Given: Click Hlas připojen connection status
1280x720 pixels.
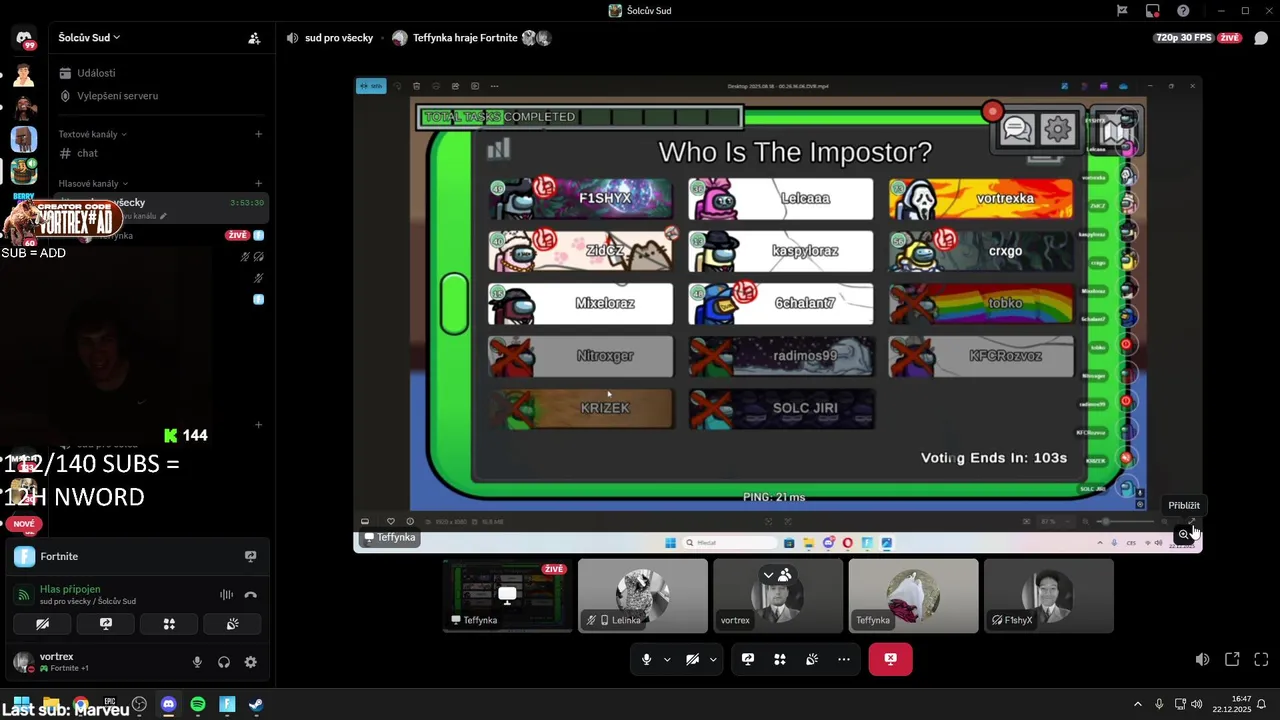Looking at the screenshot, I should click(x=70, y=589).
